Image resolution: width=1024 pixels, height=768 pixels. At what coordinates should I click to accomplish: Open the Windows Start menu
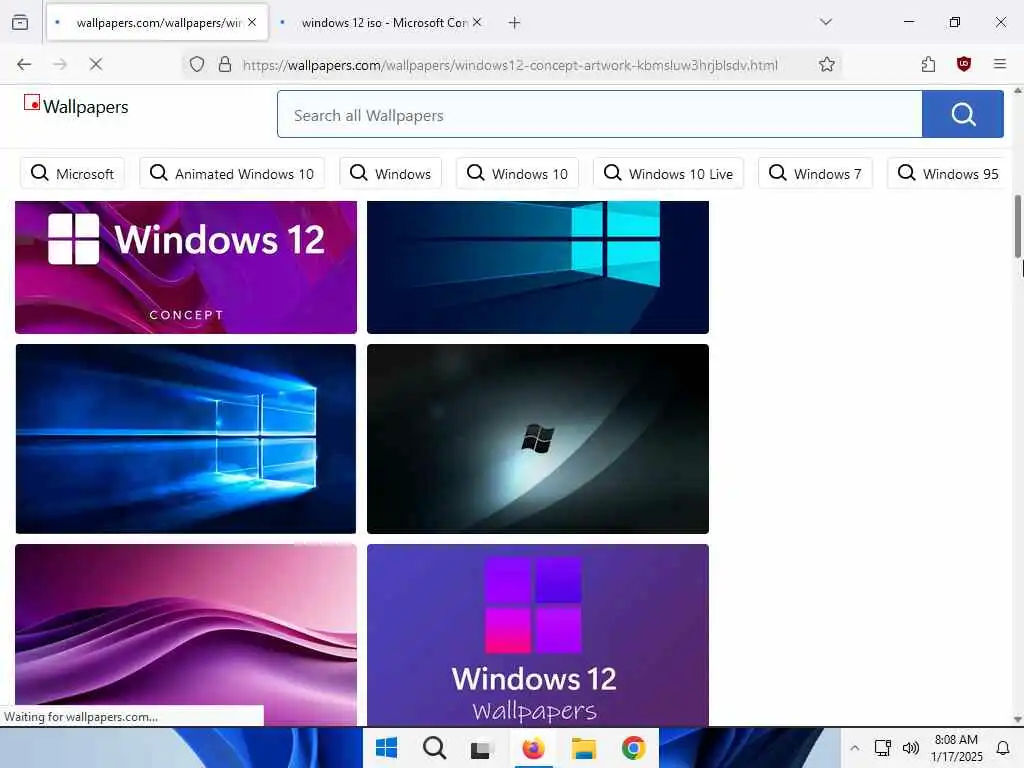[387, 748]
